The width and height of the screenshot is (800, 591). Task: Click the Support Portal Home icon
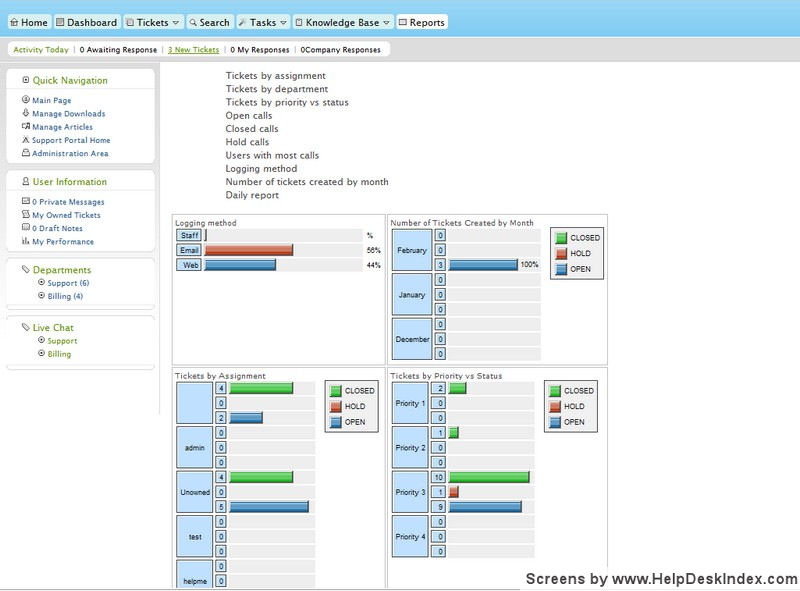tap(25, 140)
